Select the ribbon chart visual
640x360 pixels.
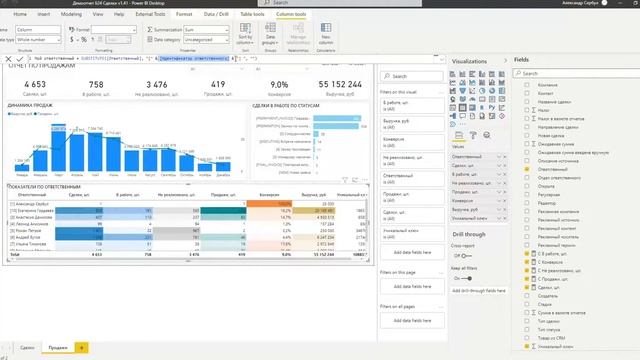[502, 82]
